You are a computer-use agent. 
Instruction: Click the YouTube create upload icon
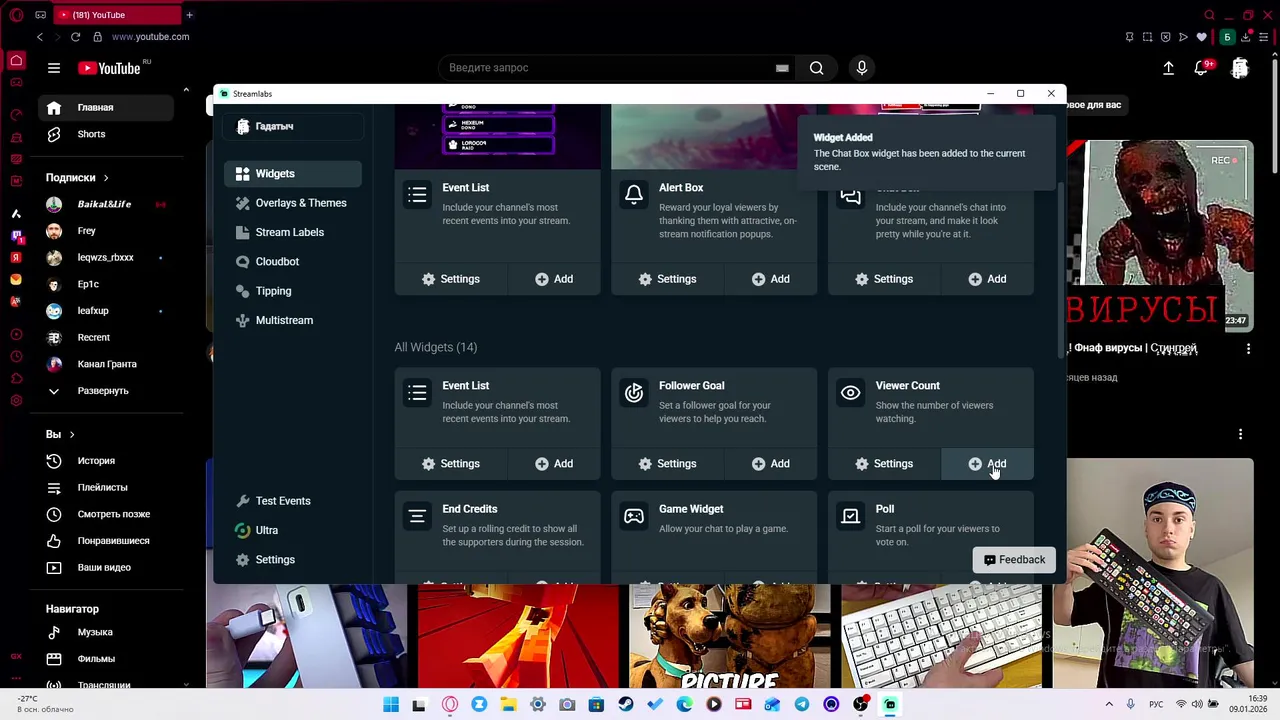pyautogui.click(x=1168, y=68)
